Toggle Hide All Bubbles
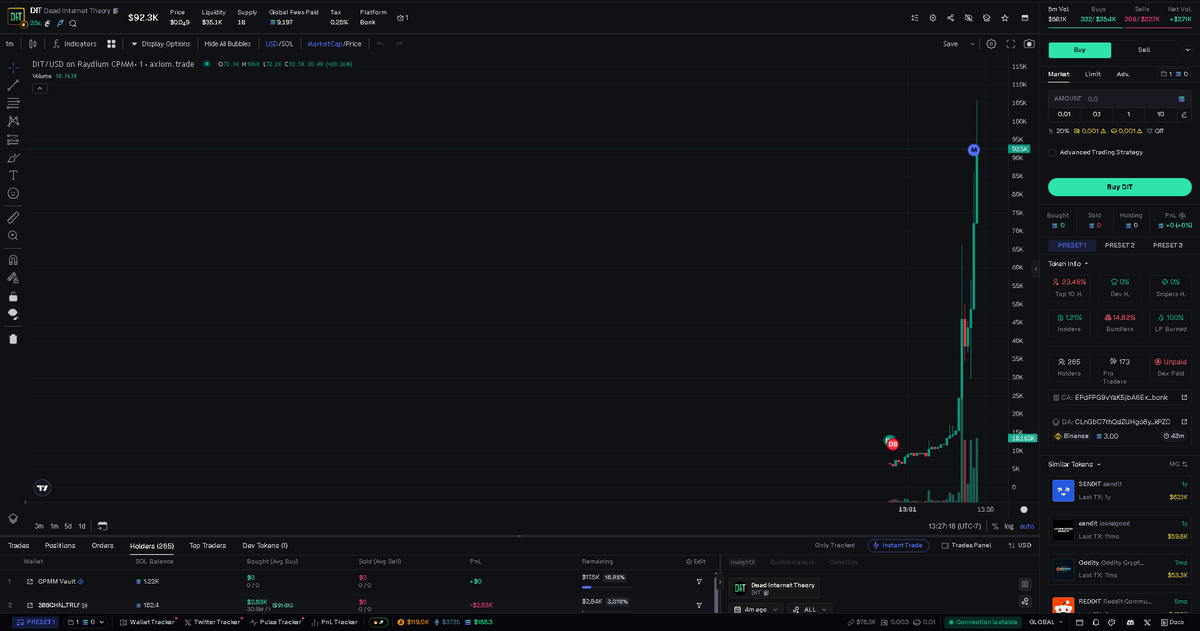The height and width of the screenshot is (631, 1200). [x=227, y=44]
